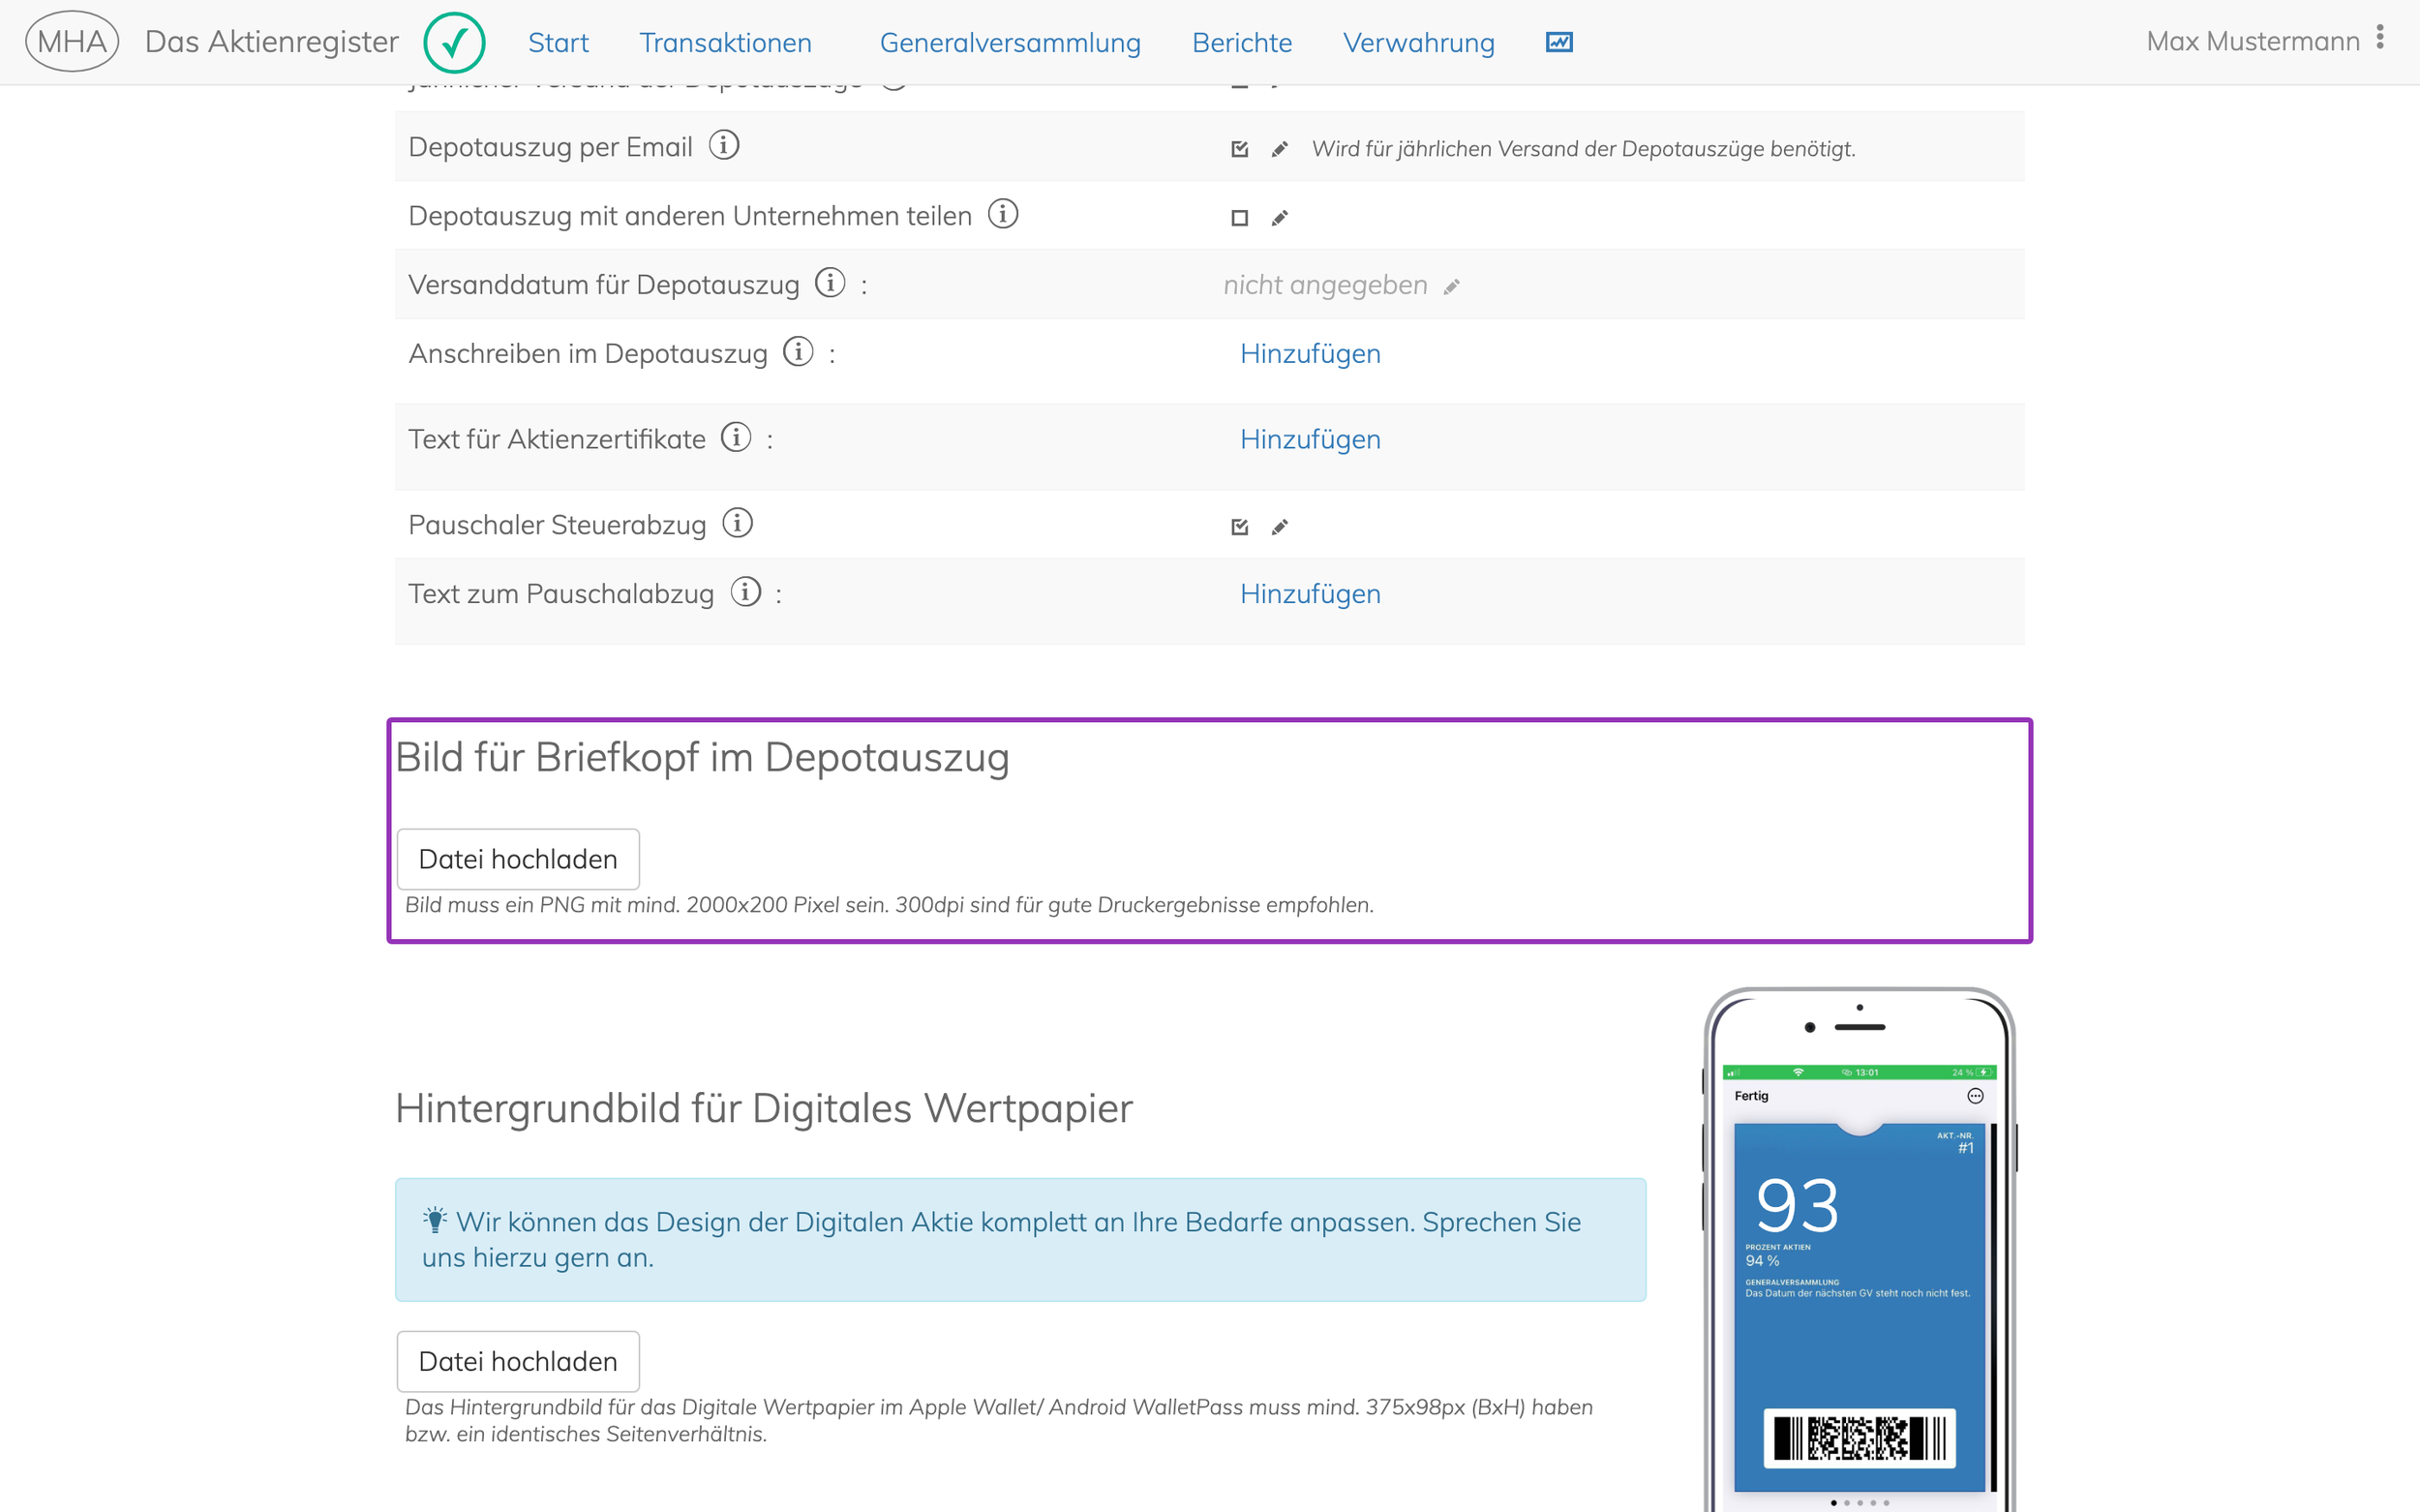The image size is (2420, 1512).
Task: Click the 'nicht angegeben' date value
Action: (1325, 285)
